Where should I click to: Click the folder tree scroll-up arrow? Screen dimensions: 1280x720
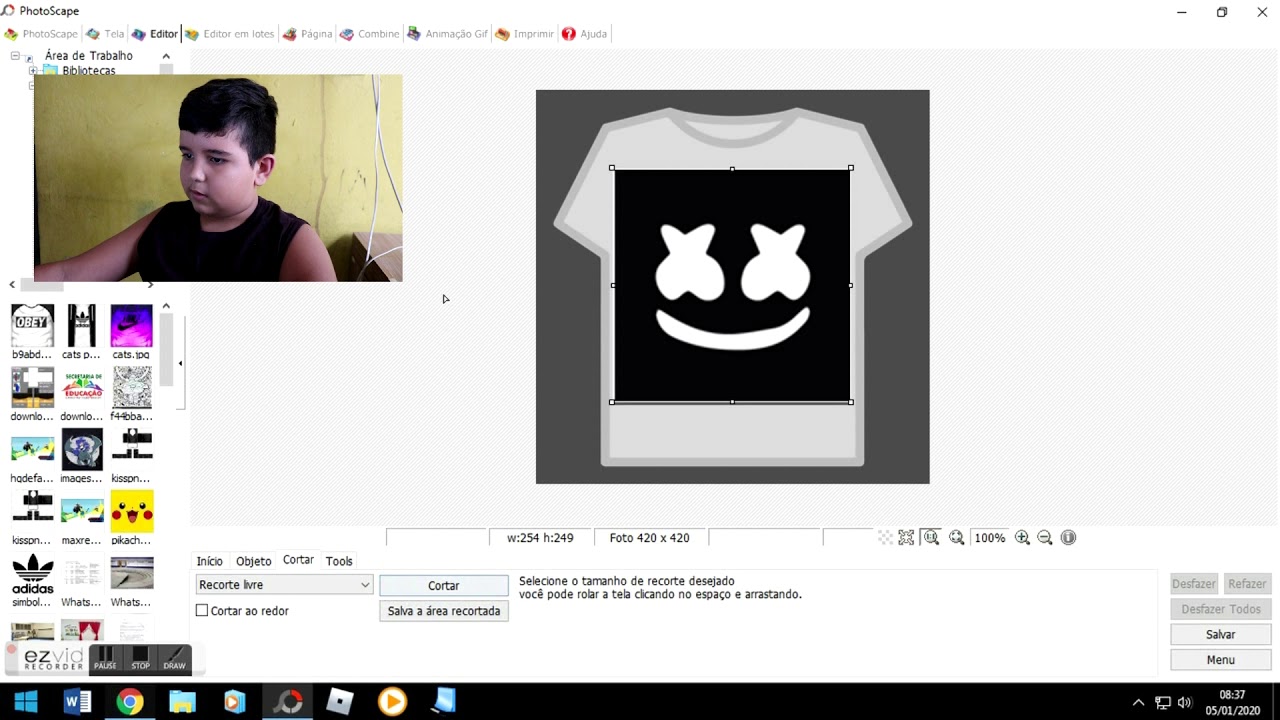[166, 56]
